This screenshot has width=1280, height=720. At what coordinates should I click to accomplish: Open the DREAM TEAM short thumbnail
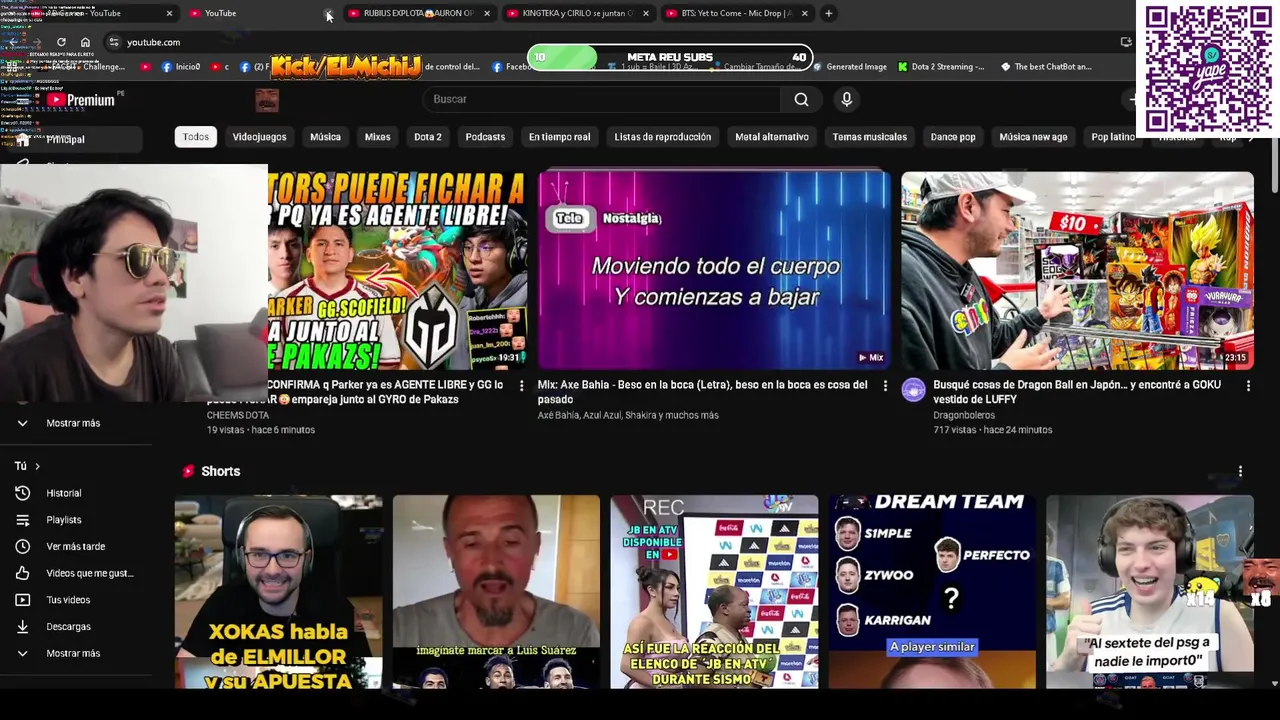932,592
